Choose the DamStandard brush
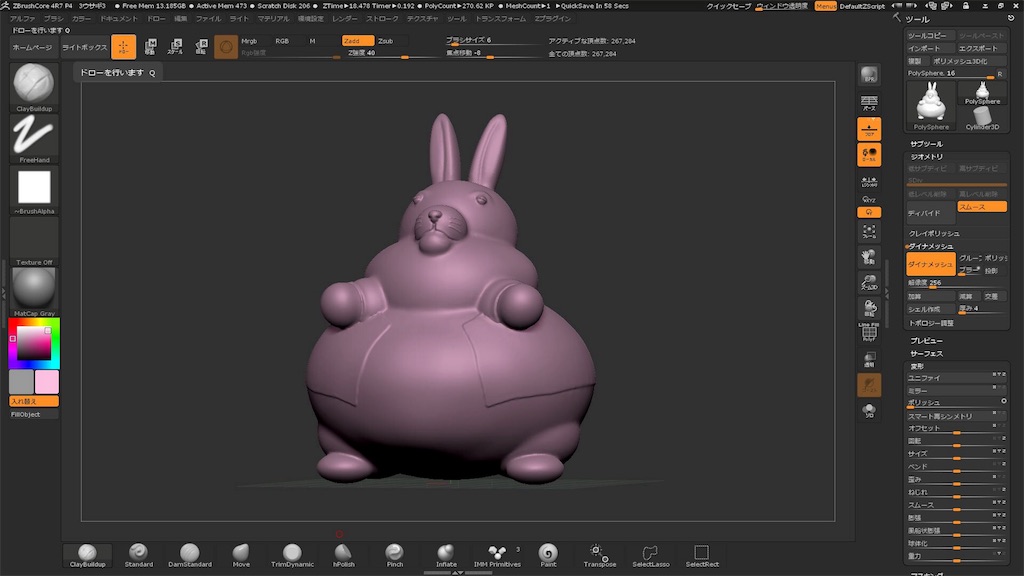1024x576 pixels. (x=189, y=555)
